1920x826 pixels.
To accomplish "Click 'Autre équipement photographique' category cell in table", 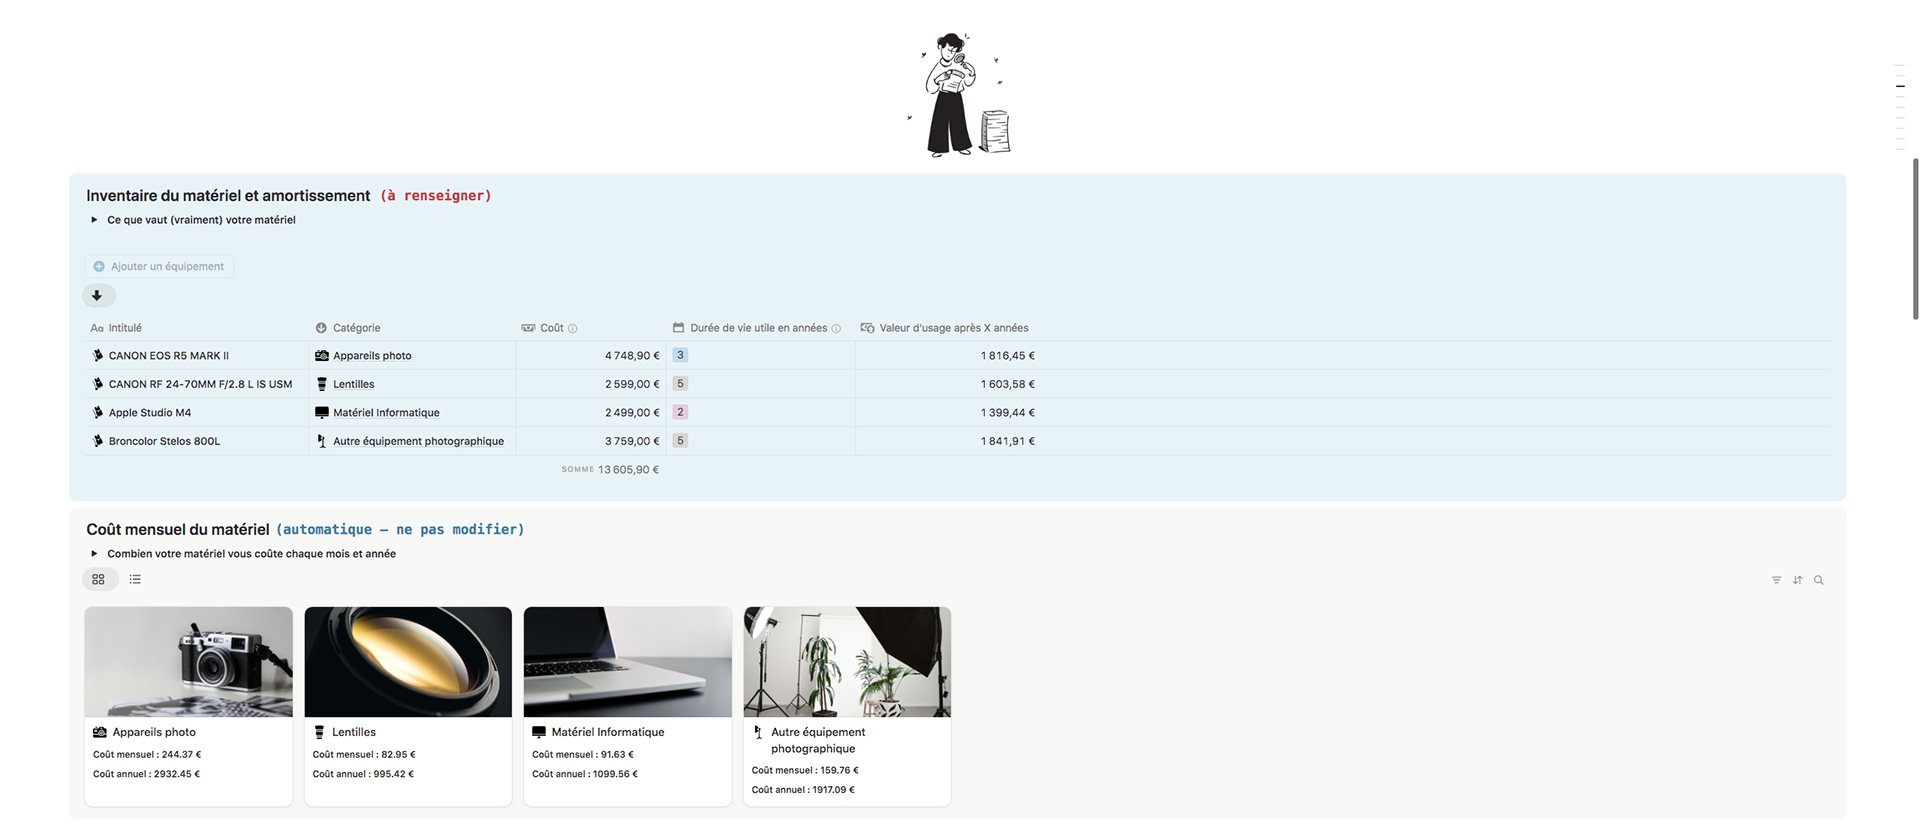I will 409,441.
